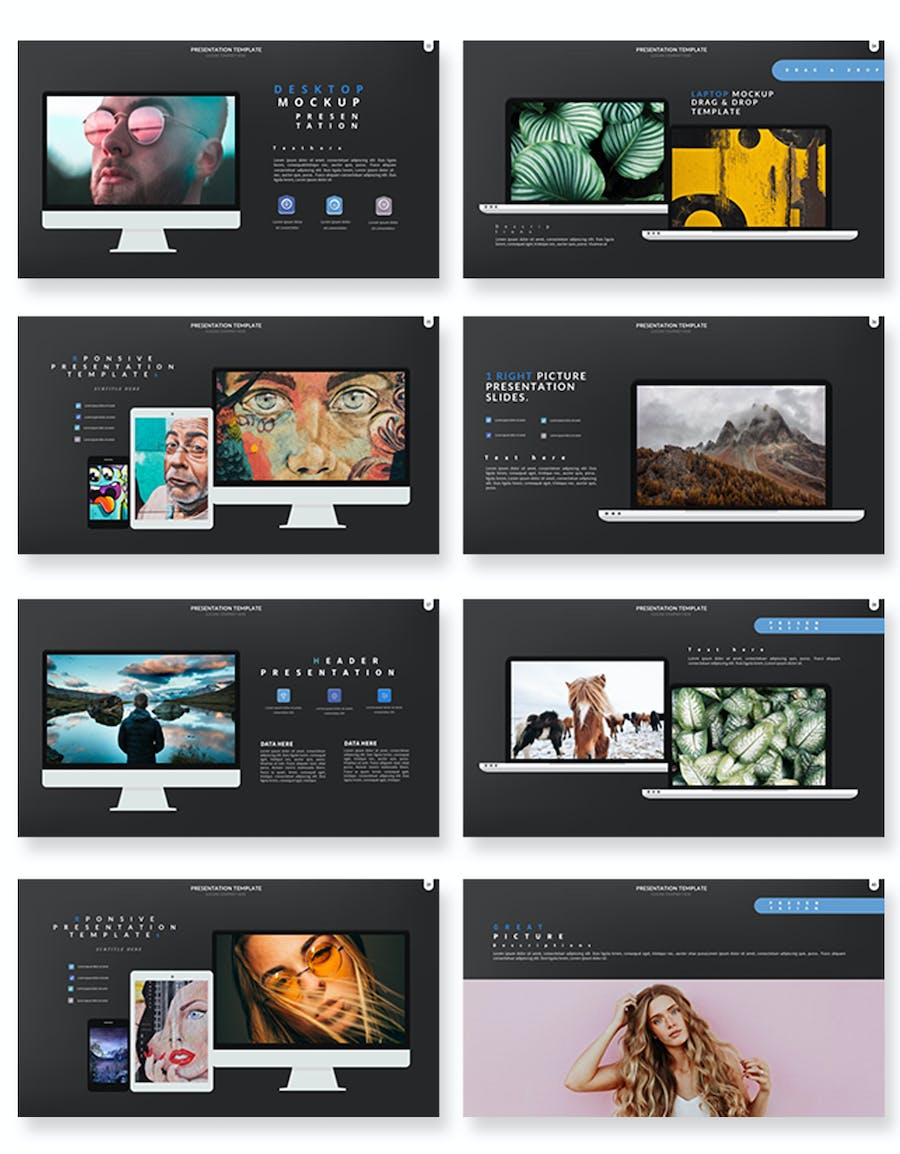Toggle top-left checkbox on Right Picture slide
900x1154 pixels.
pos(489,420)
